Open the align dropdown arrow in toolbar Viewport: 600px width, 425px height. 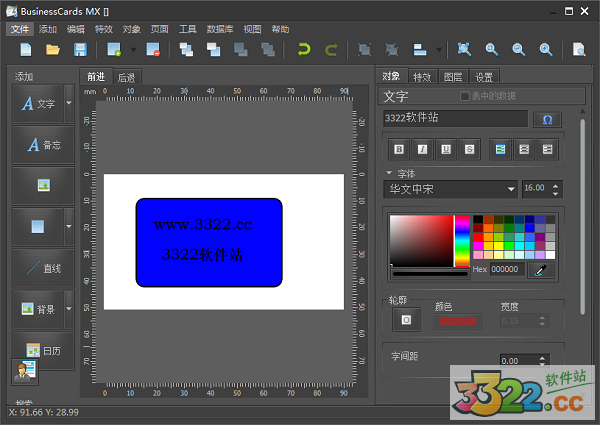(x=439, y=50)
